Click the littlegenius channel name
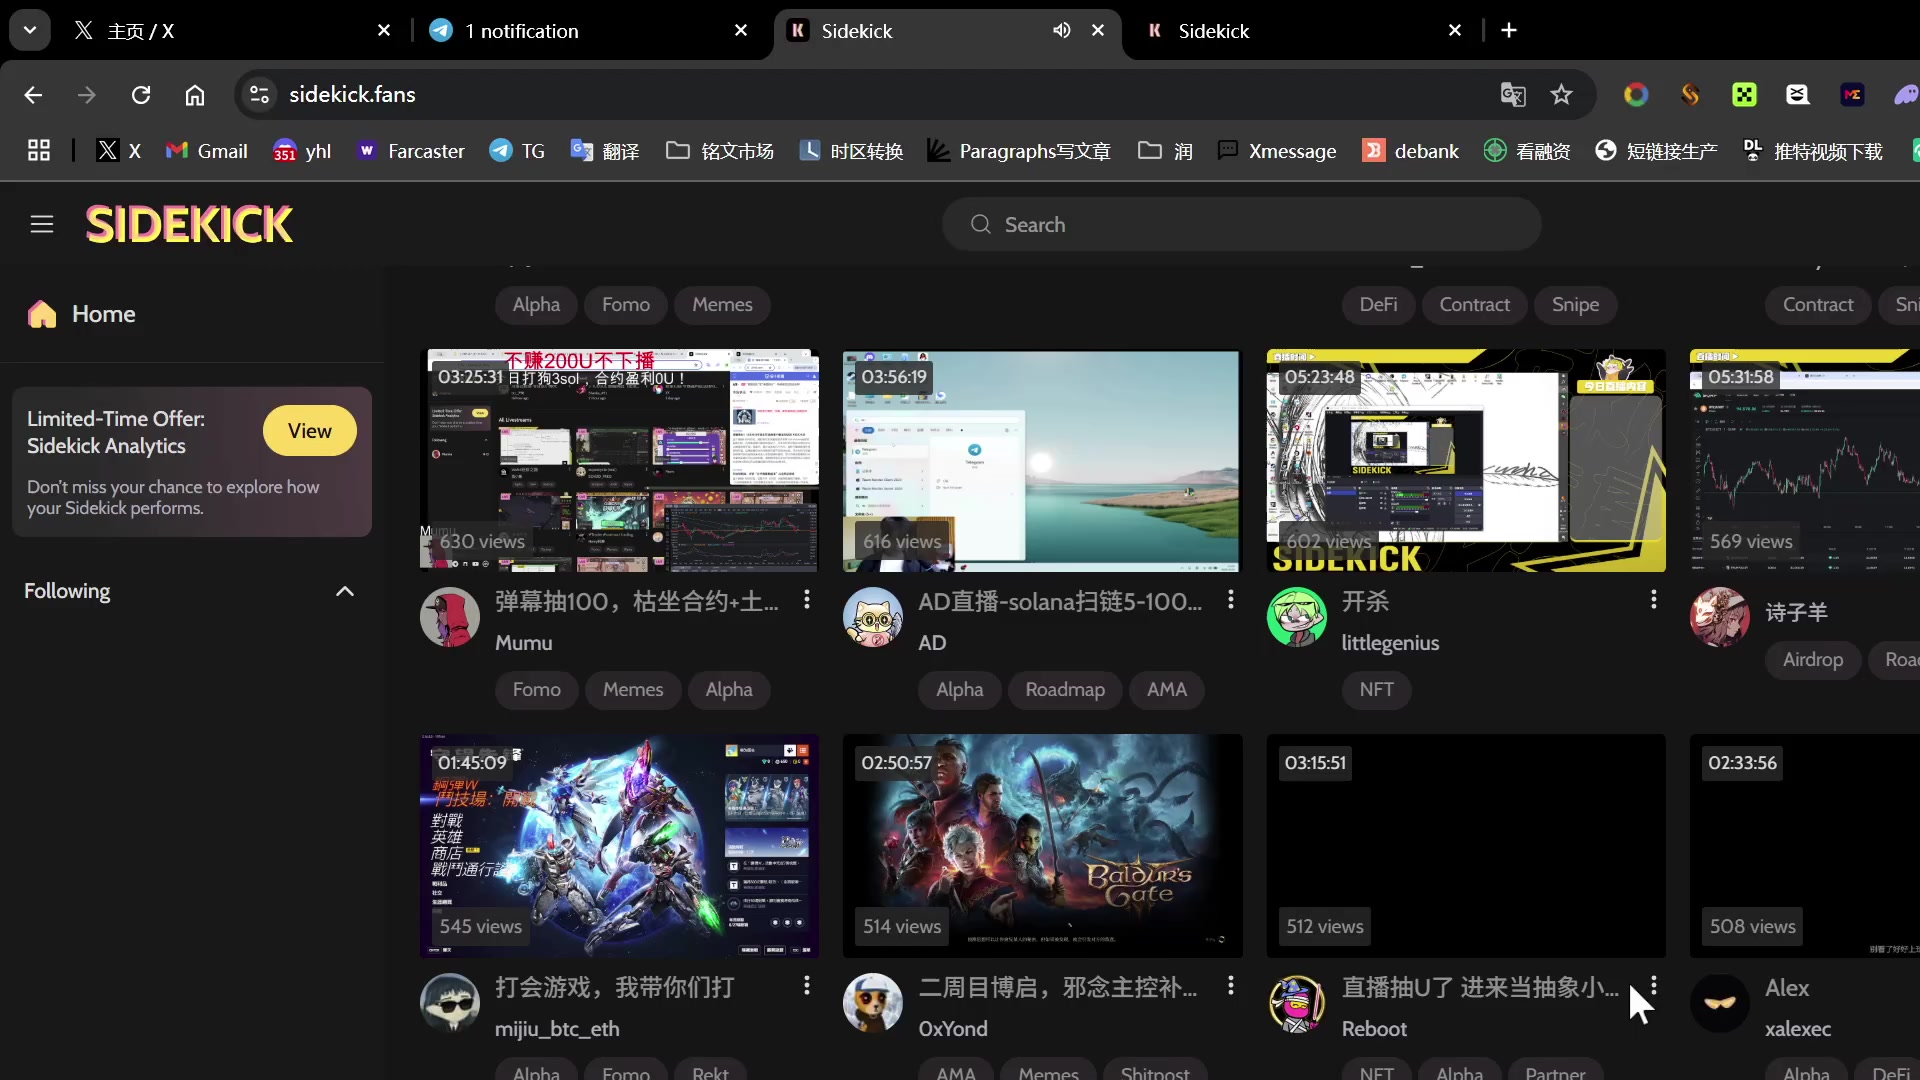 [1390, 643]
